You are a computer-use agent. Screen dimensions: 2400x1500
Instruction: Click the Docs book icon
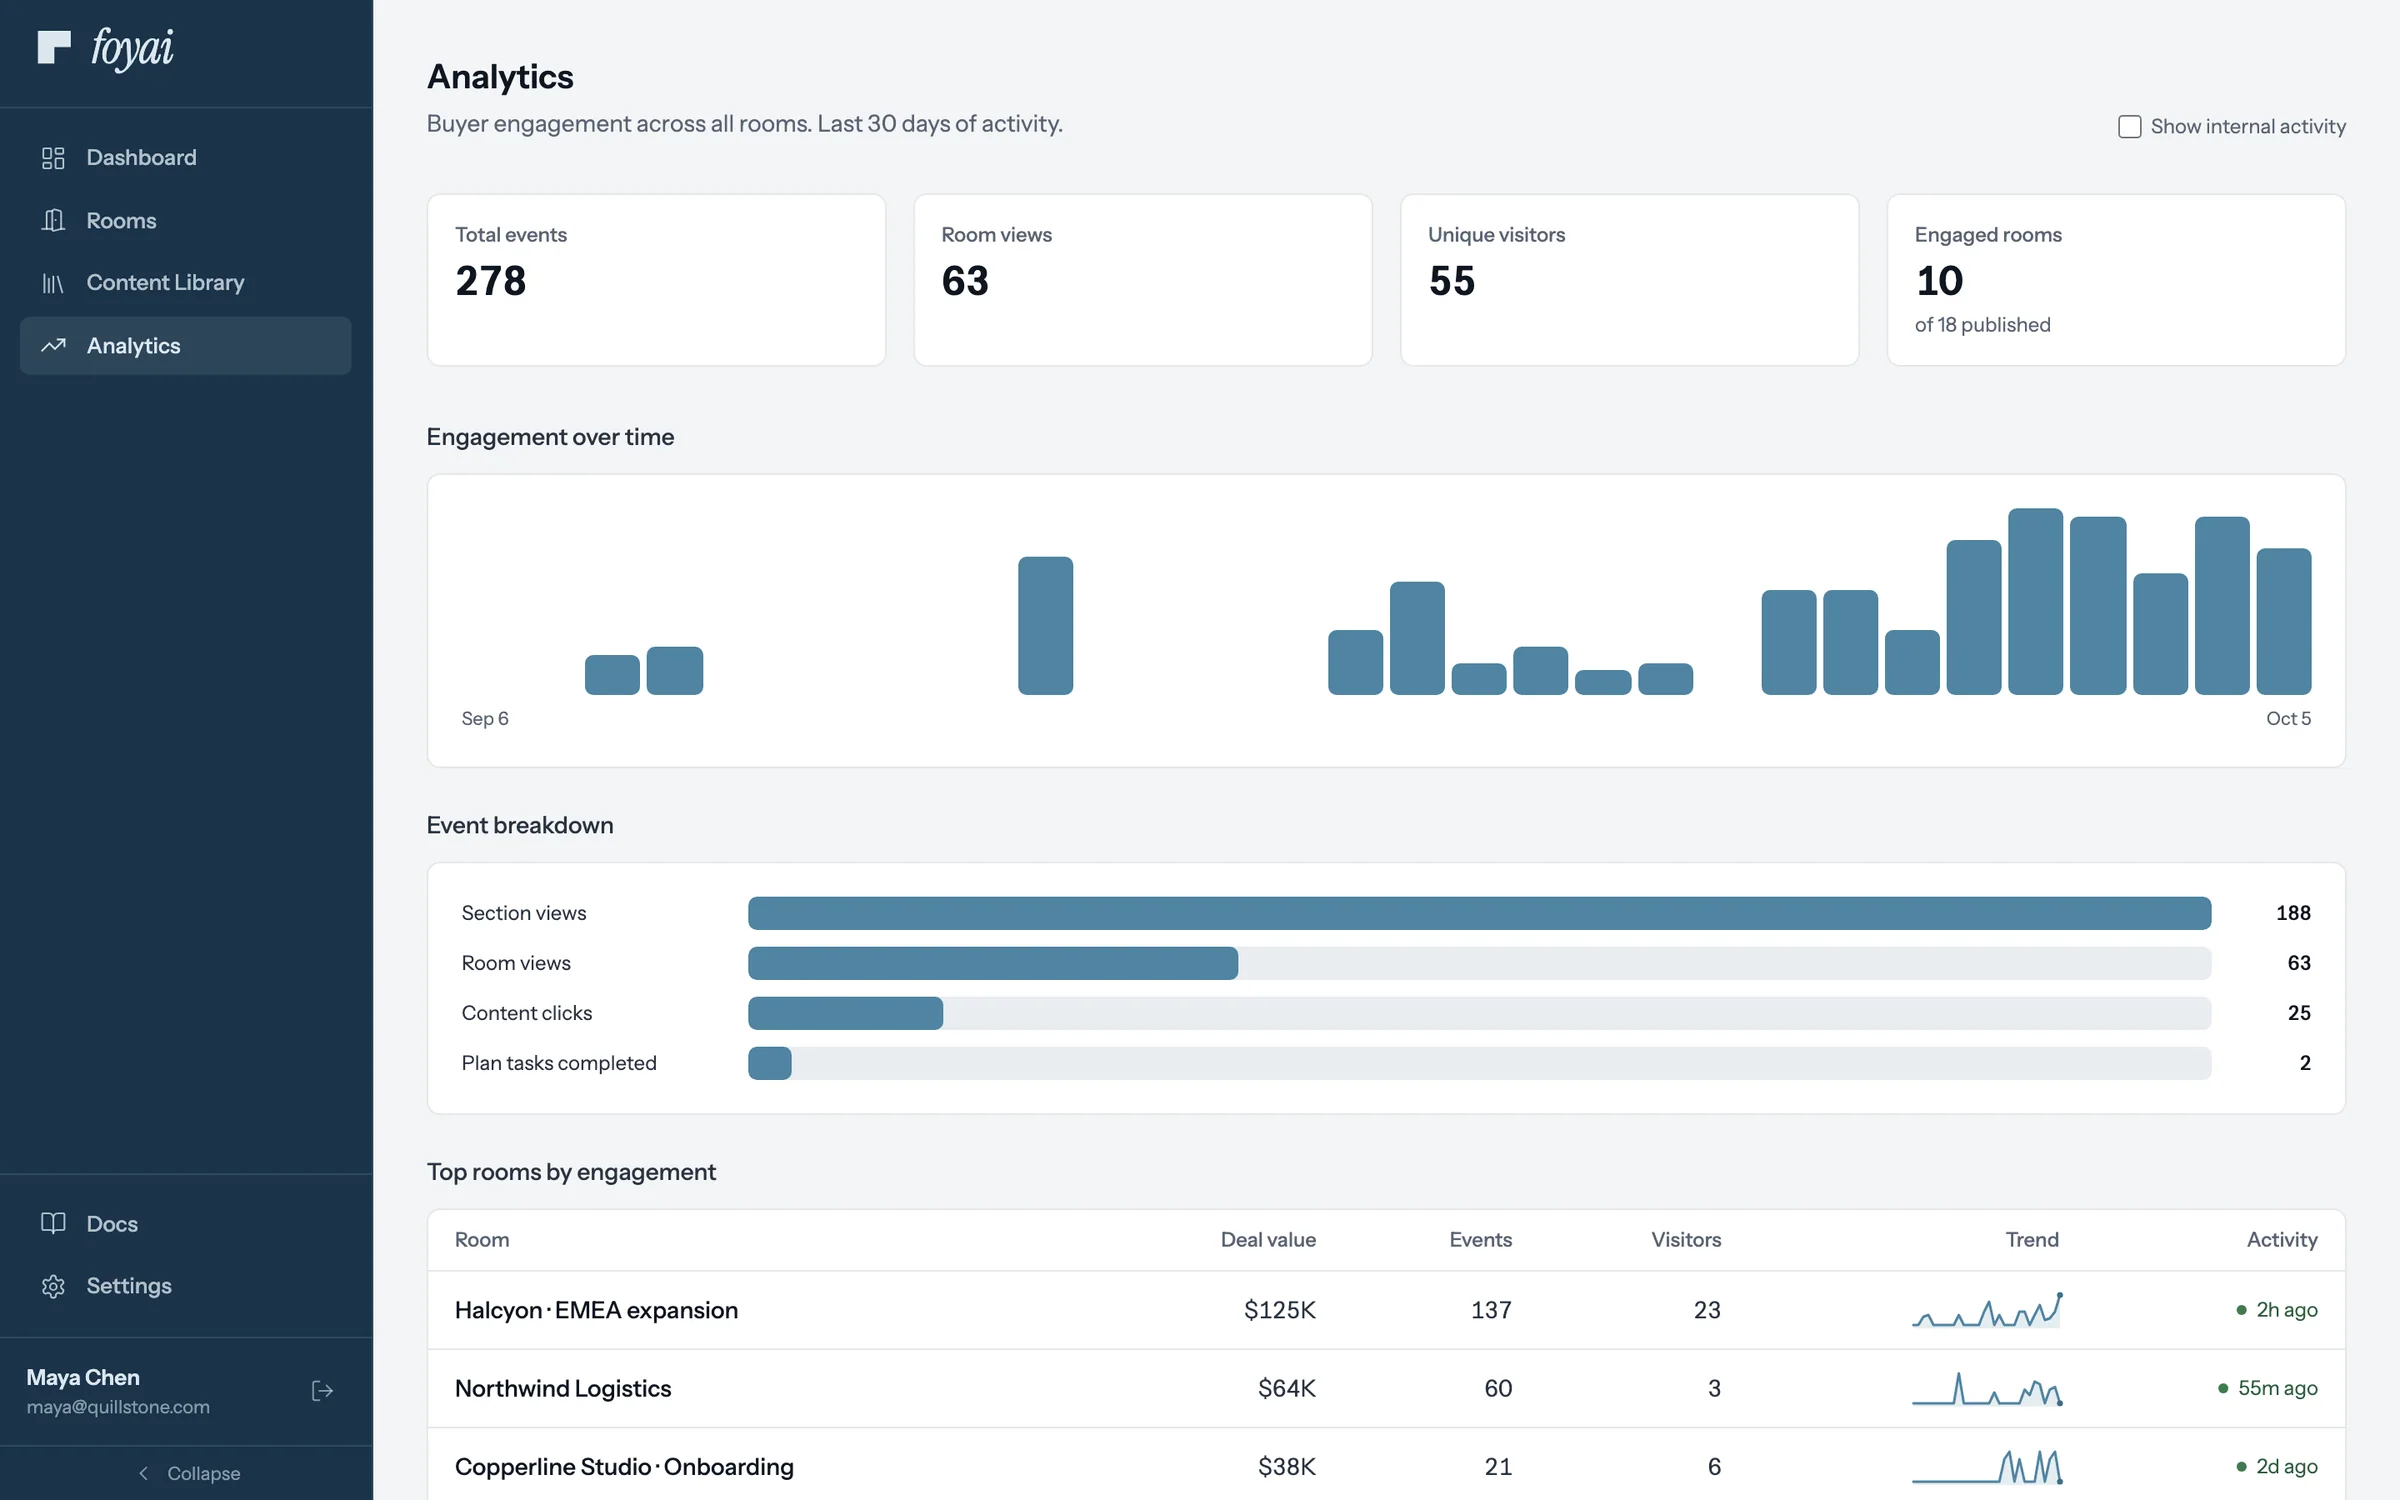point(53,1223)
